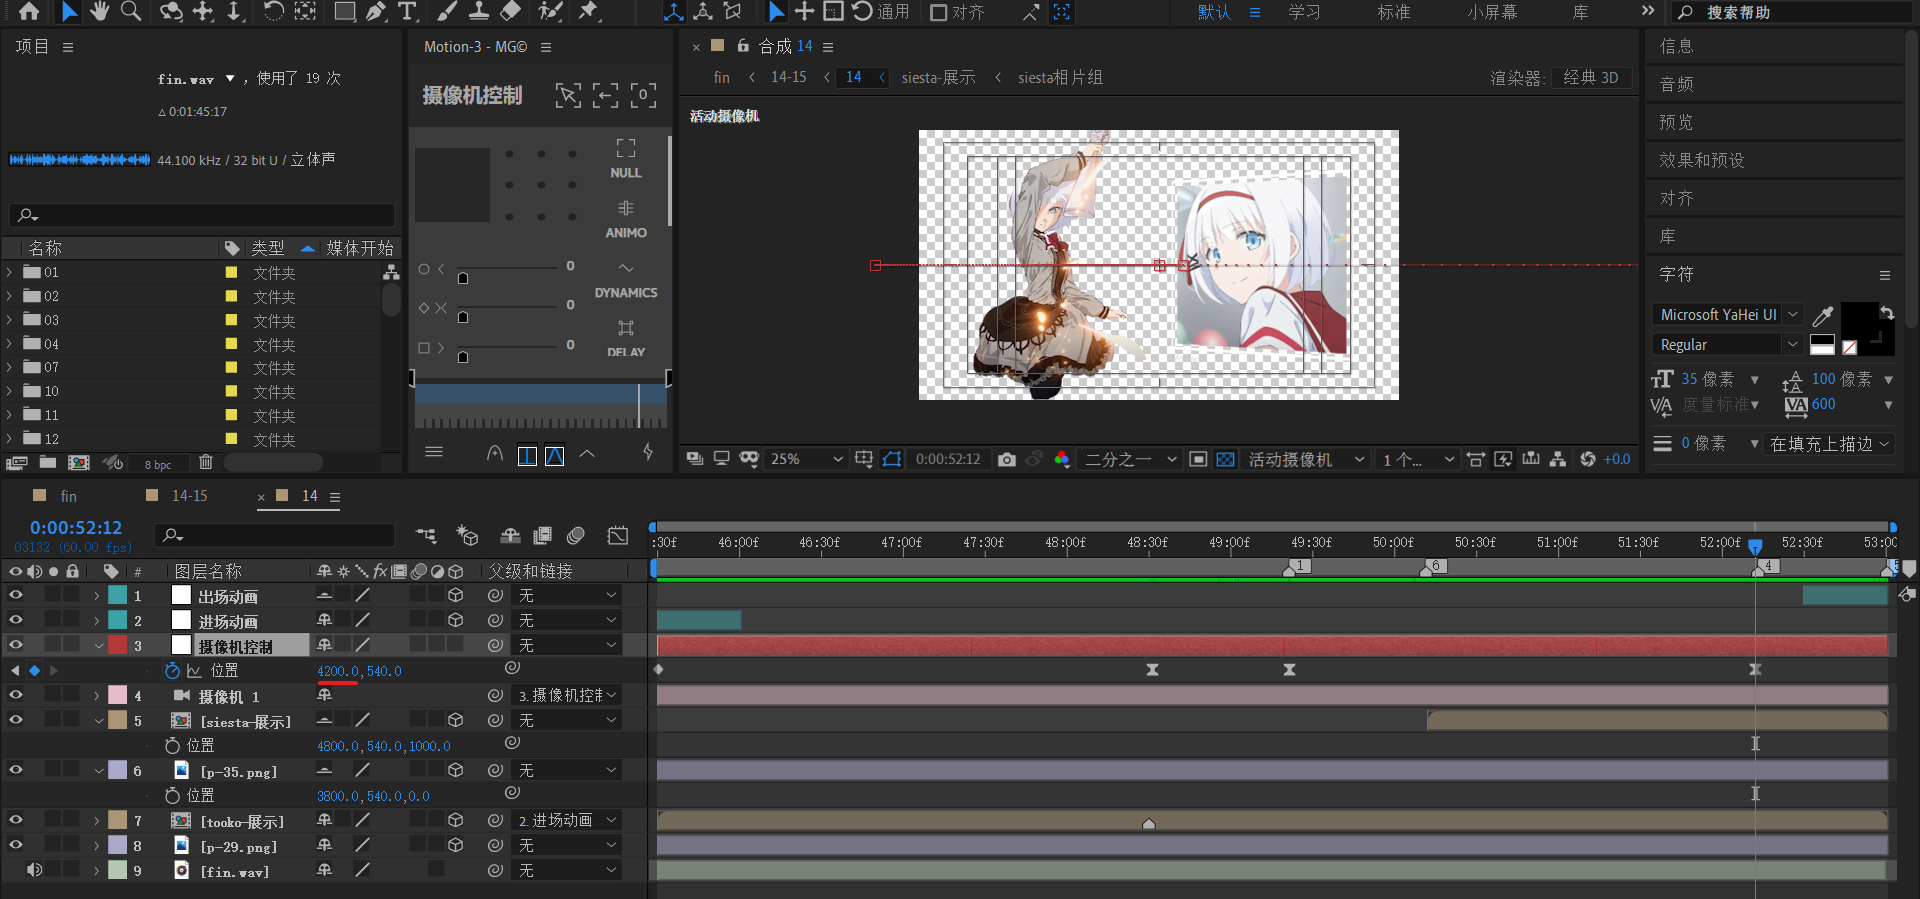Image resolution: width=1920 pixels, height=899 pixels.
Task: Take a snapshot with camera icon
Action: tap(1007, 459)
